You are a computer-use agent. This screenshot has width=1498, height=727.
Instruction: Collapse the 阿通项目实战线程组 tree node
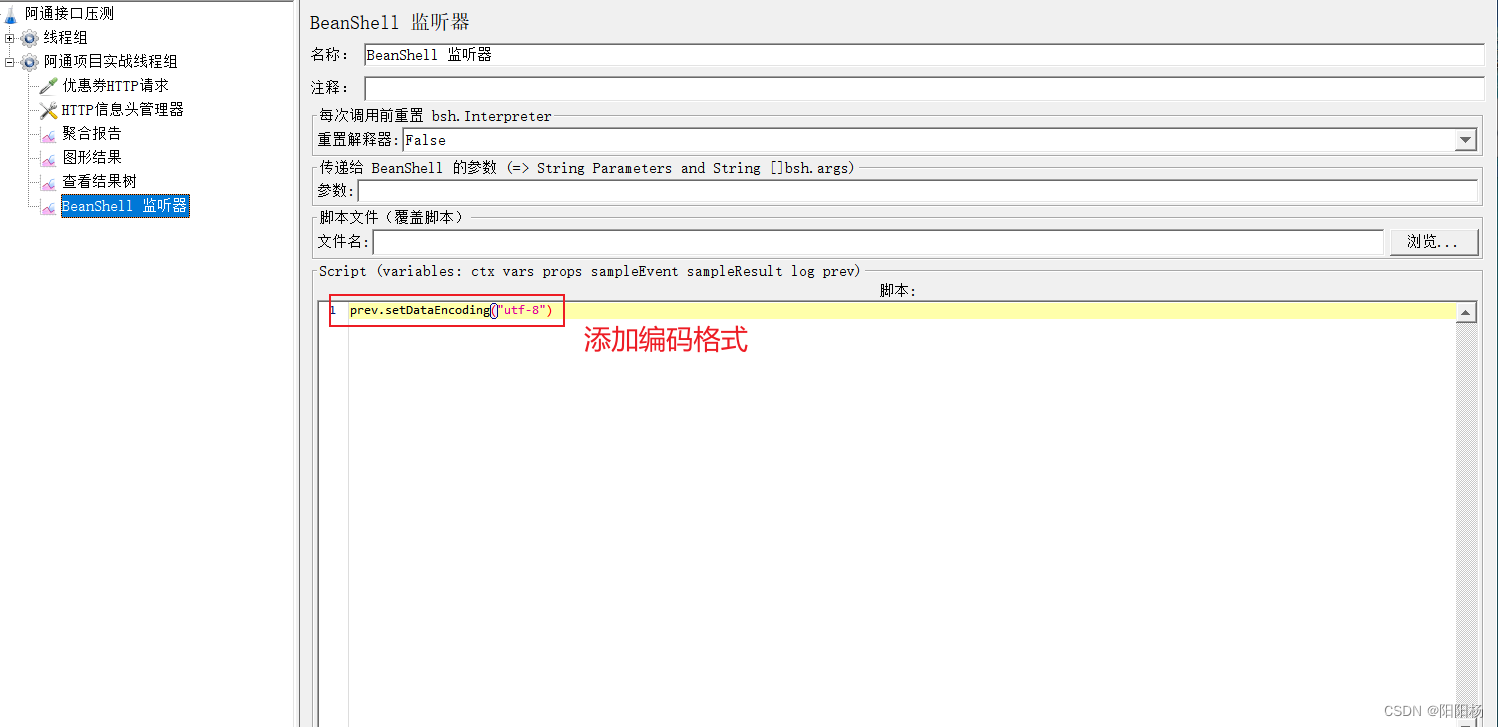coord(10,62)
